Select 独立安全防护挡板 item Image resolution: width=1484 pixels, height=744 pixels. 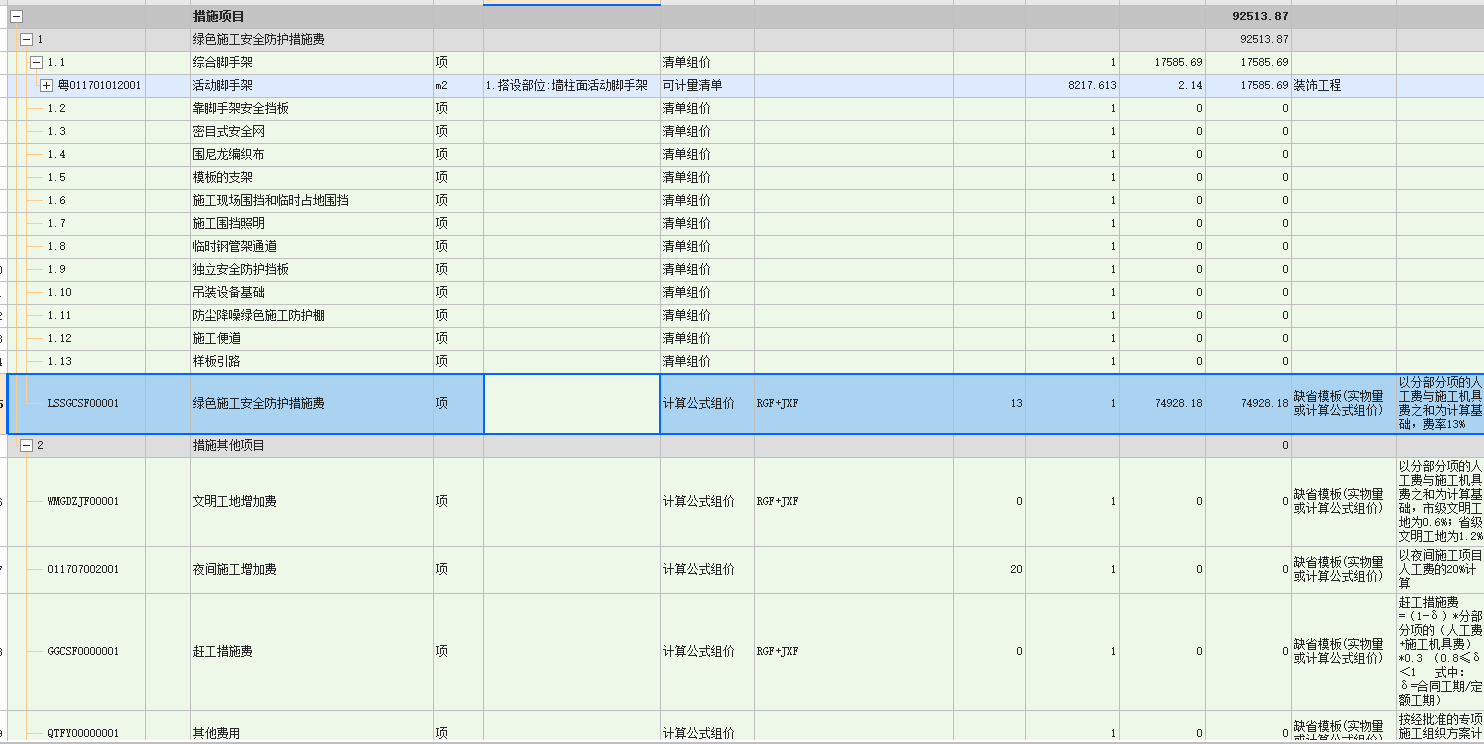(x=241, y=270)
